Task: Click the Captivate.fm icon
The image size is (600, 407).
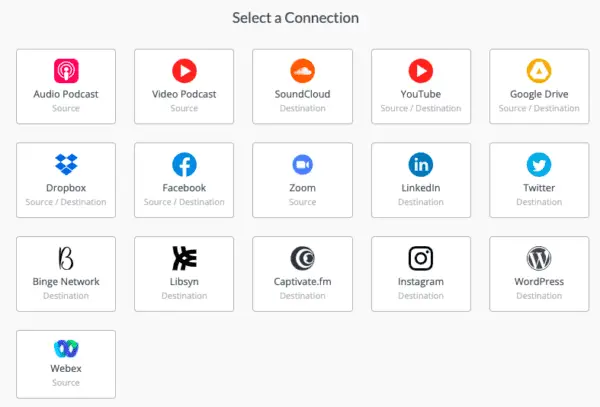Action: tap(302, 258)
